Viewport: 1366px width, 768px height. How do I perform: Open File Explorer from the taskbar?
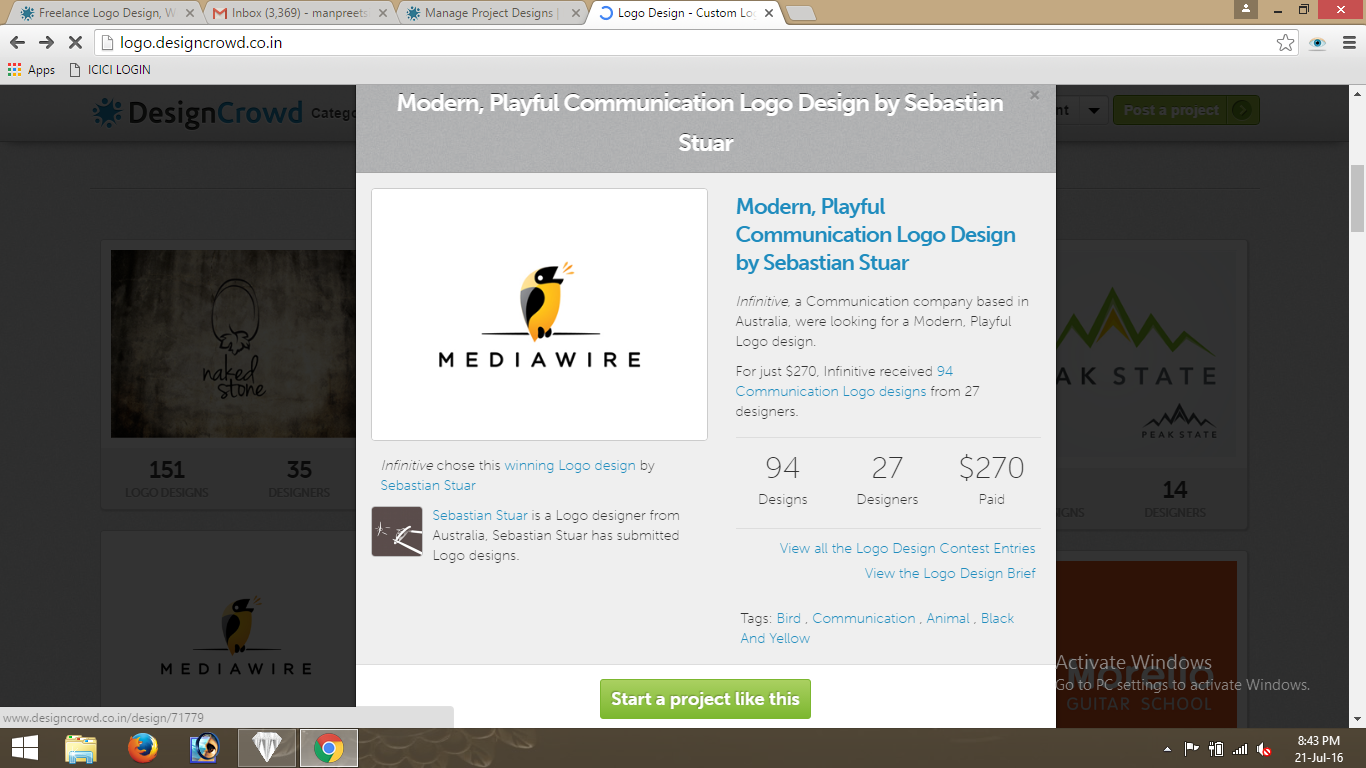tap(81, 748)
